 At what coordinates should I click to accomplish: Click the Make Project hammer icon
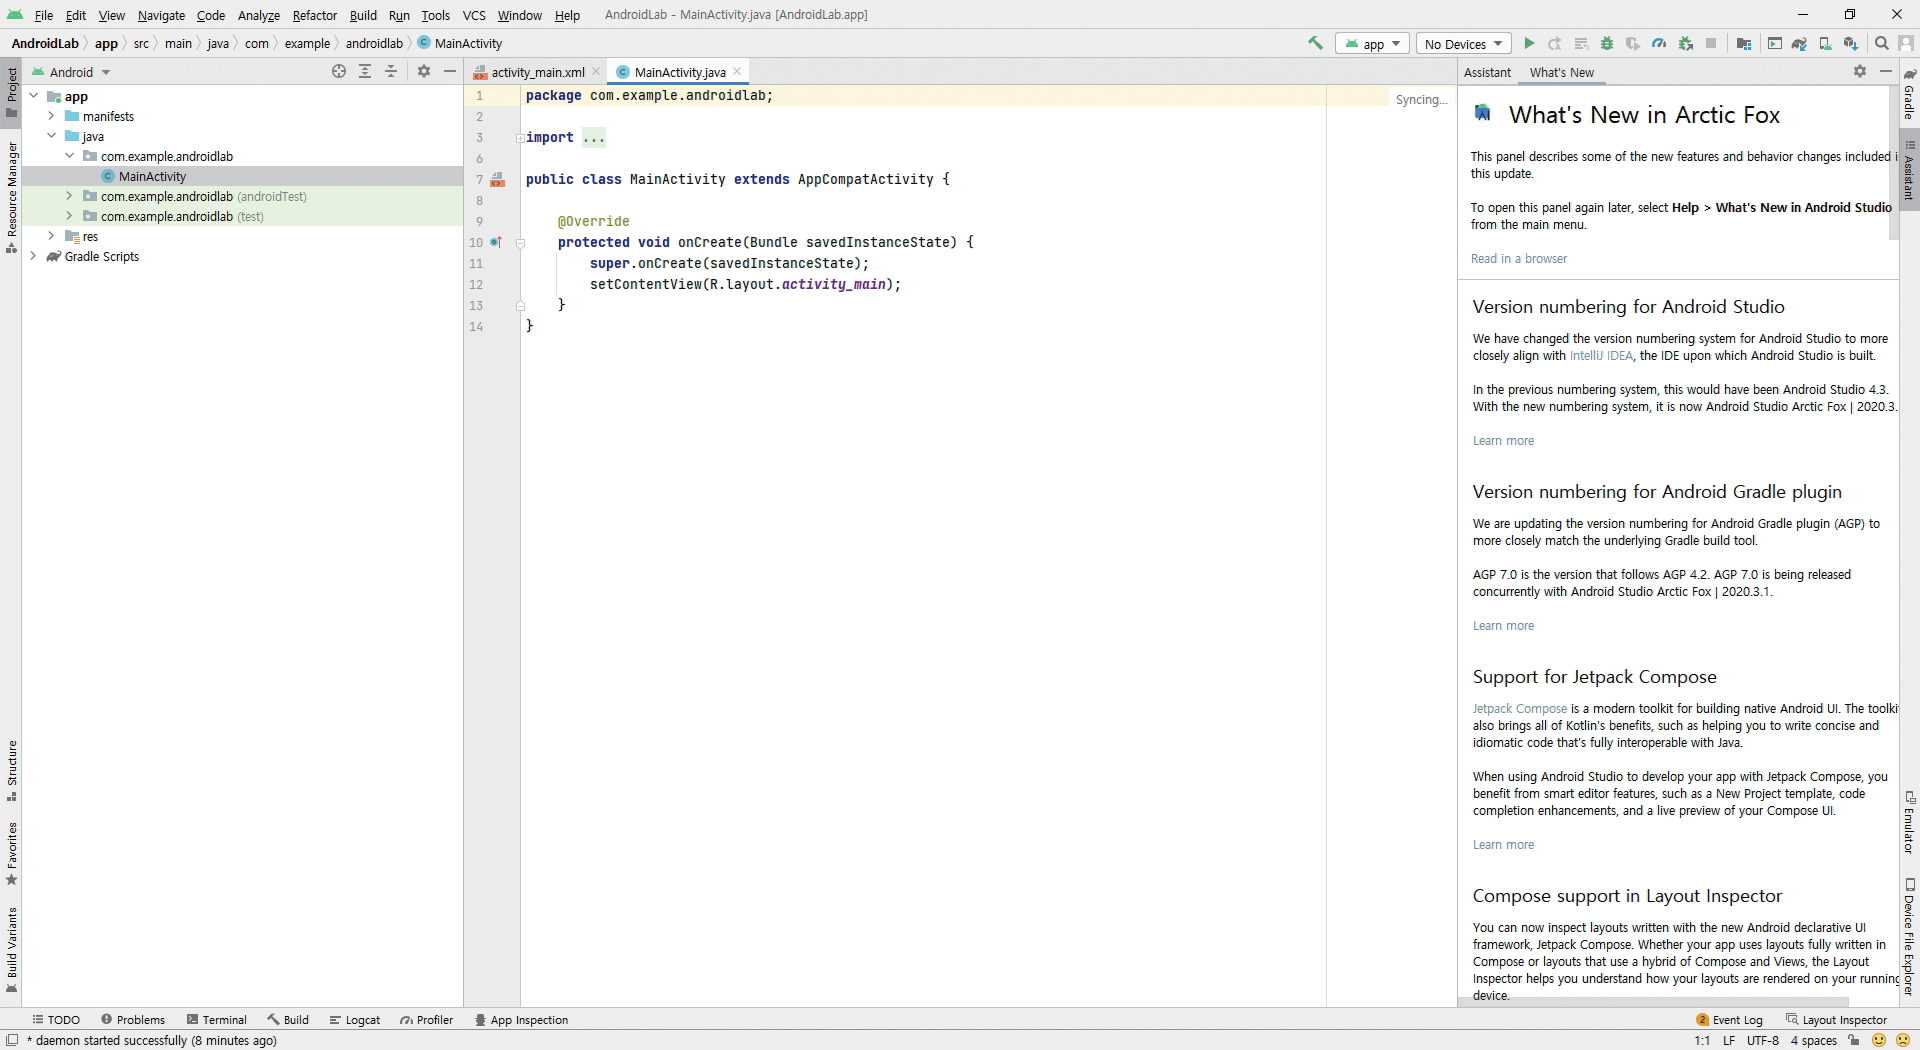[x=1315, y=43]
